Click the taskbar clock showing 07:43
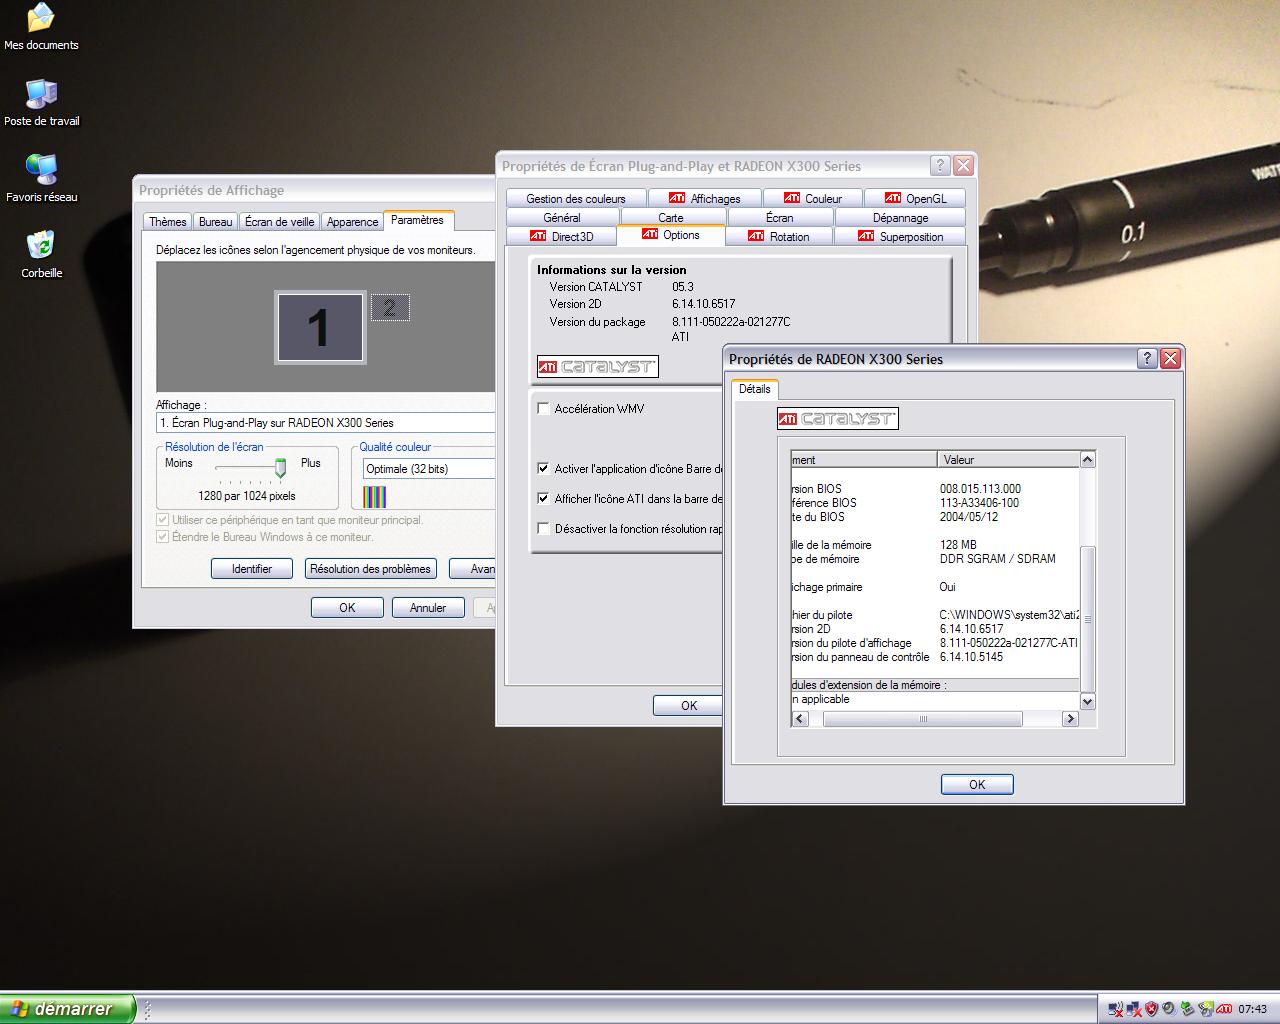 (1253, 1009)
